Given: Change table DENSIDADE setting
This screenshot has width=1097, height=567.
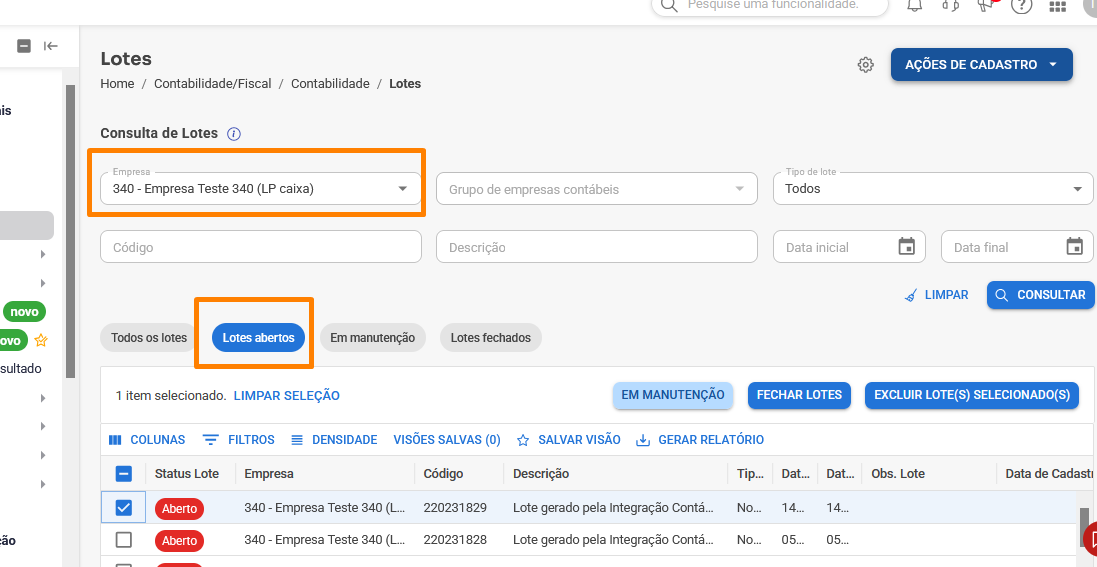Looking at the screenshot, I should [334, 440].
